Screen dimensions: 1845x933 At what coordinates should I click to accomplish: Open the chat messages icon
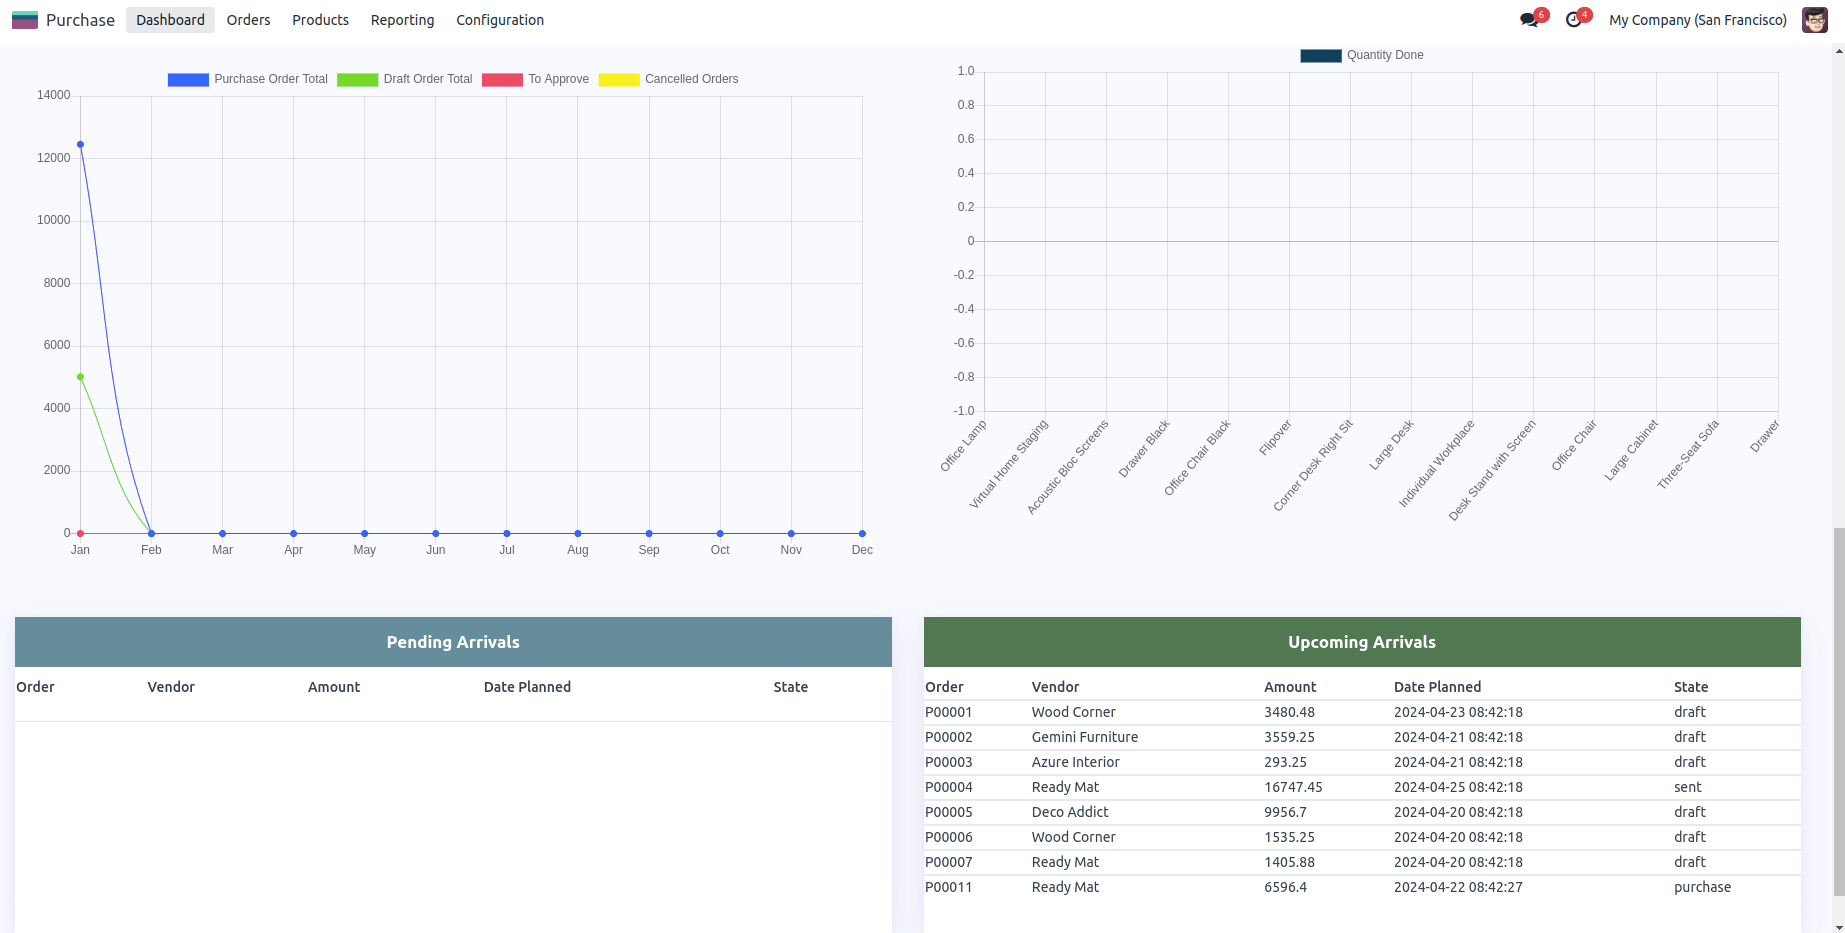(x=1529, y=20)
